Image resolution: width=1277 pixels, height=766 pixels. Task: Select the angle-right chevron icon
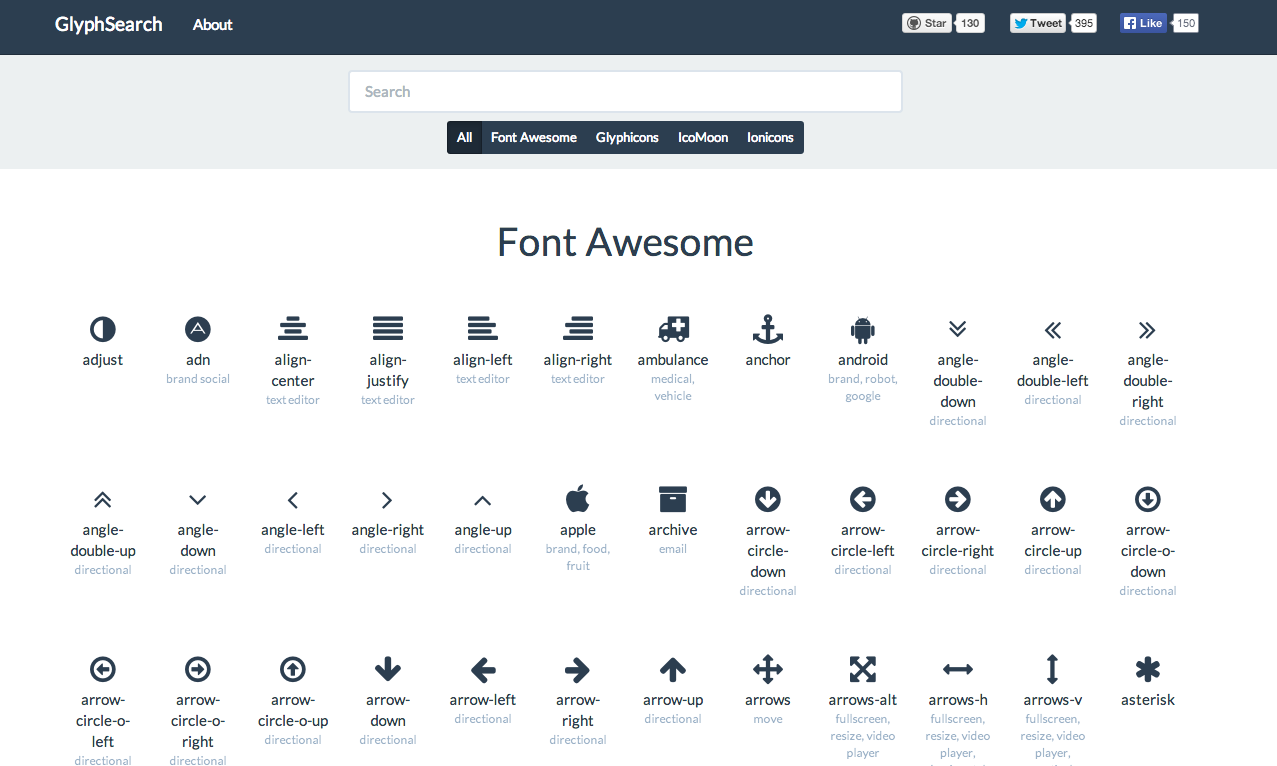click(x=388, y=499)
